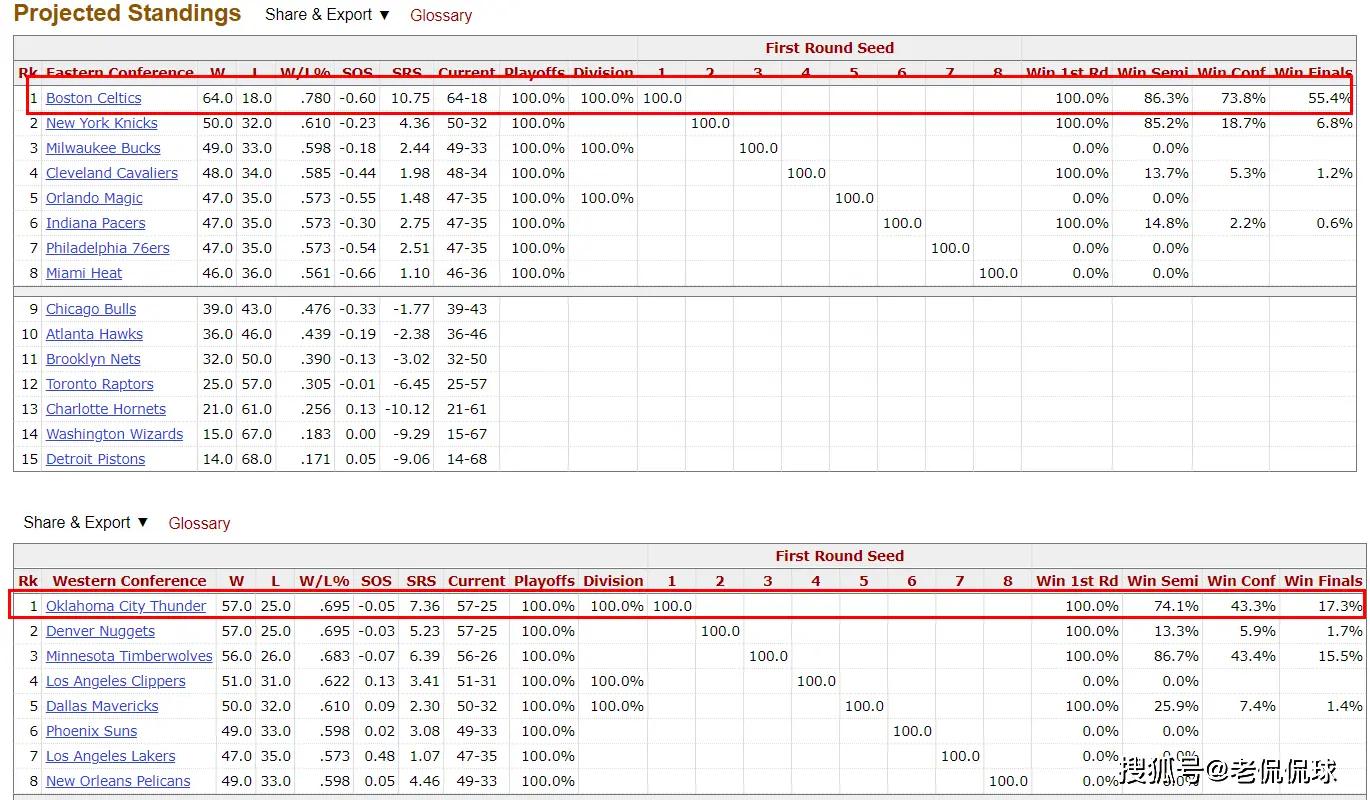
Task: Select Hornets SRS value -10.12
Action: (x=408, y=409)
